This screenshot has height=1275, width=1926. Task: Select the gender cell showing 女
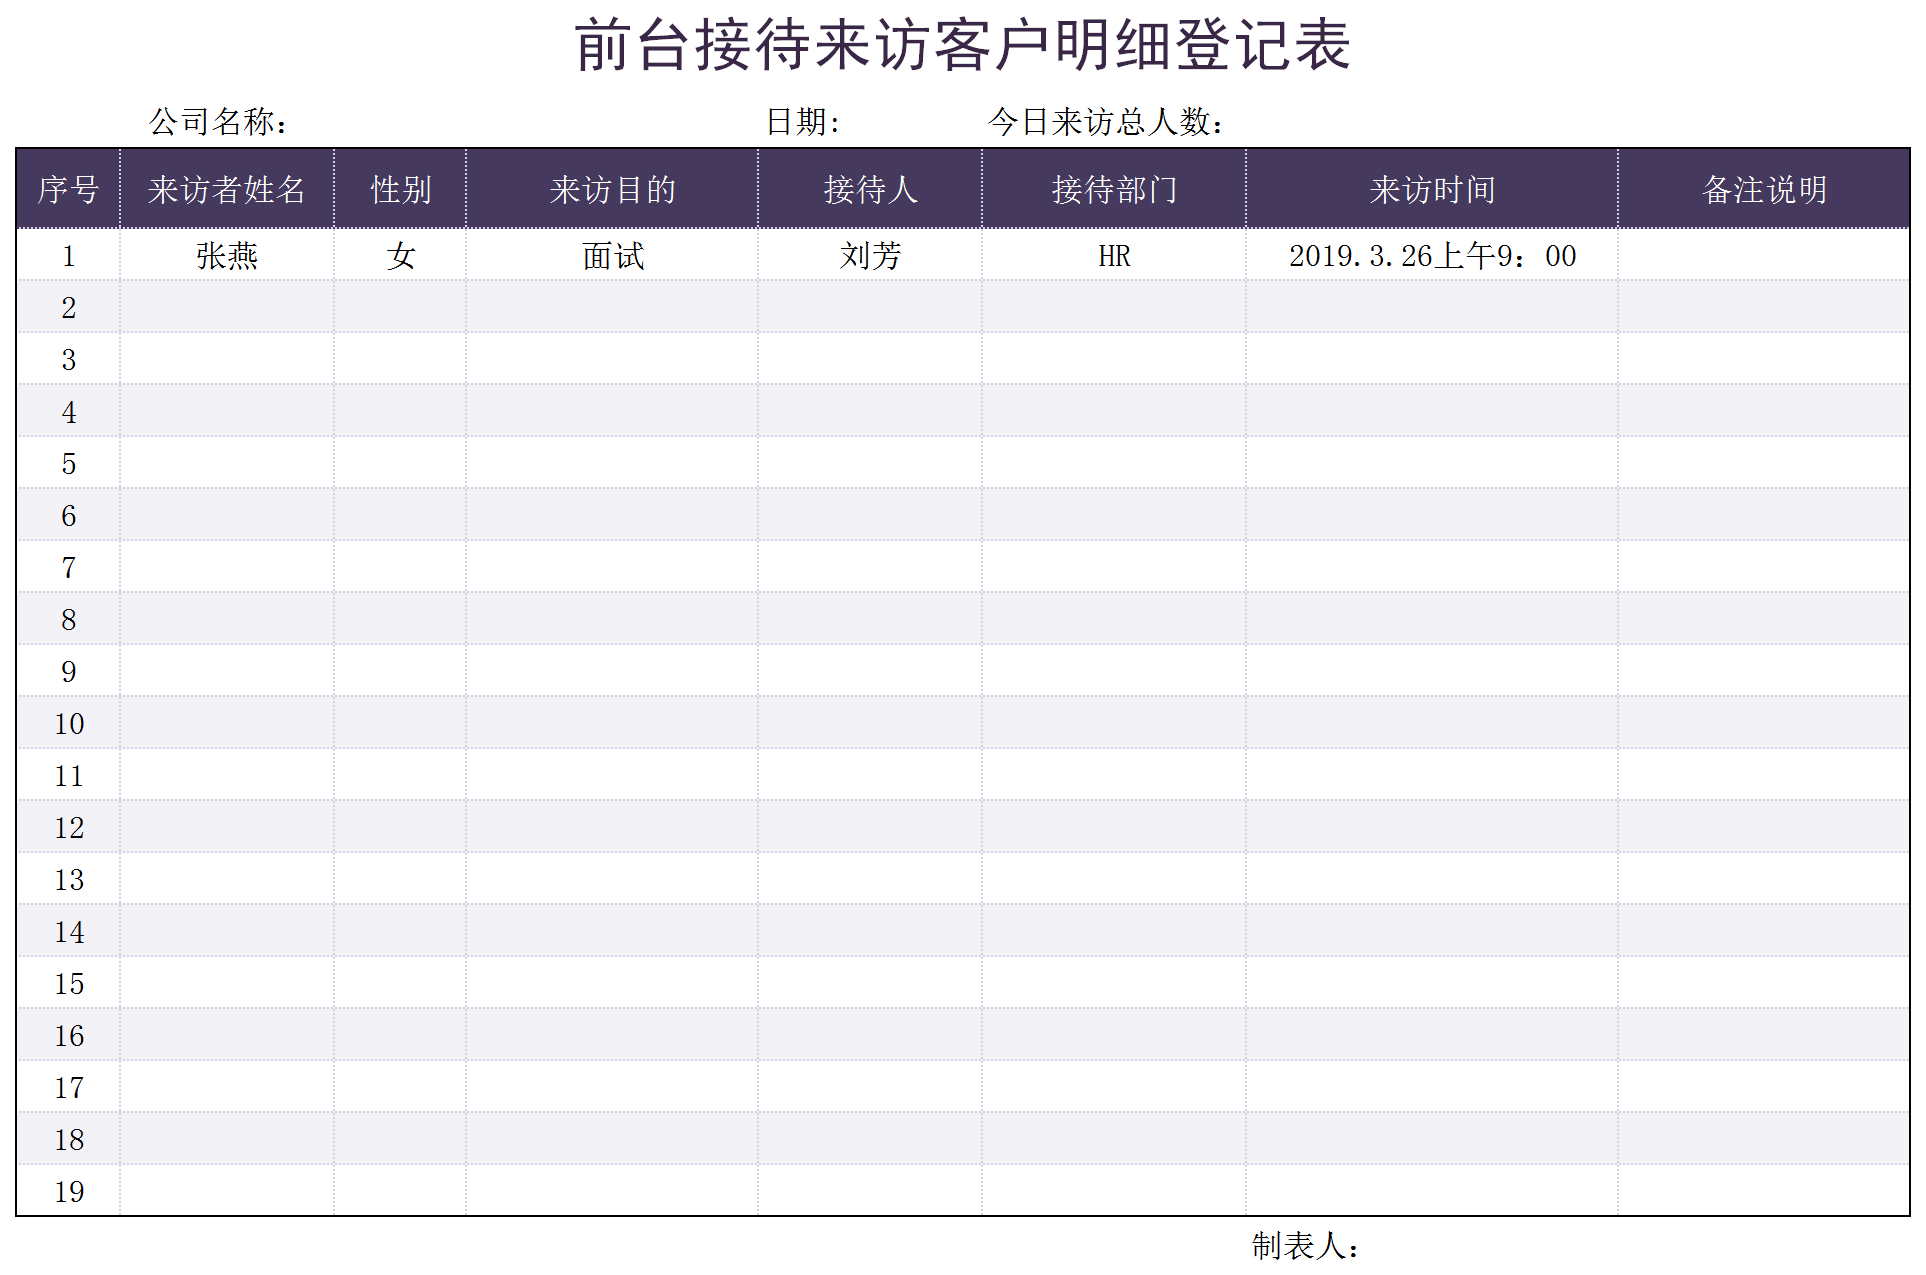pyautogui.click(x=400, y=256)
